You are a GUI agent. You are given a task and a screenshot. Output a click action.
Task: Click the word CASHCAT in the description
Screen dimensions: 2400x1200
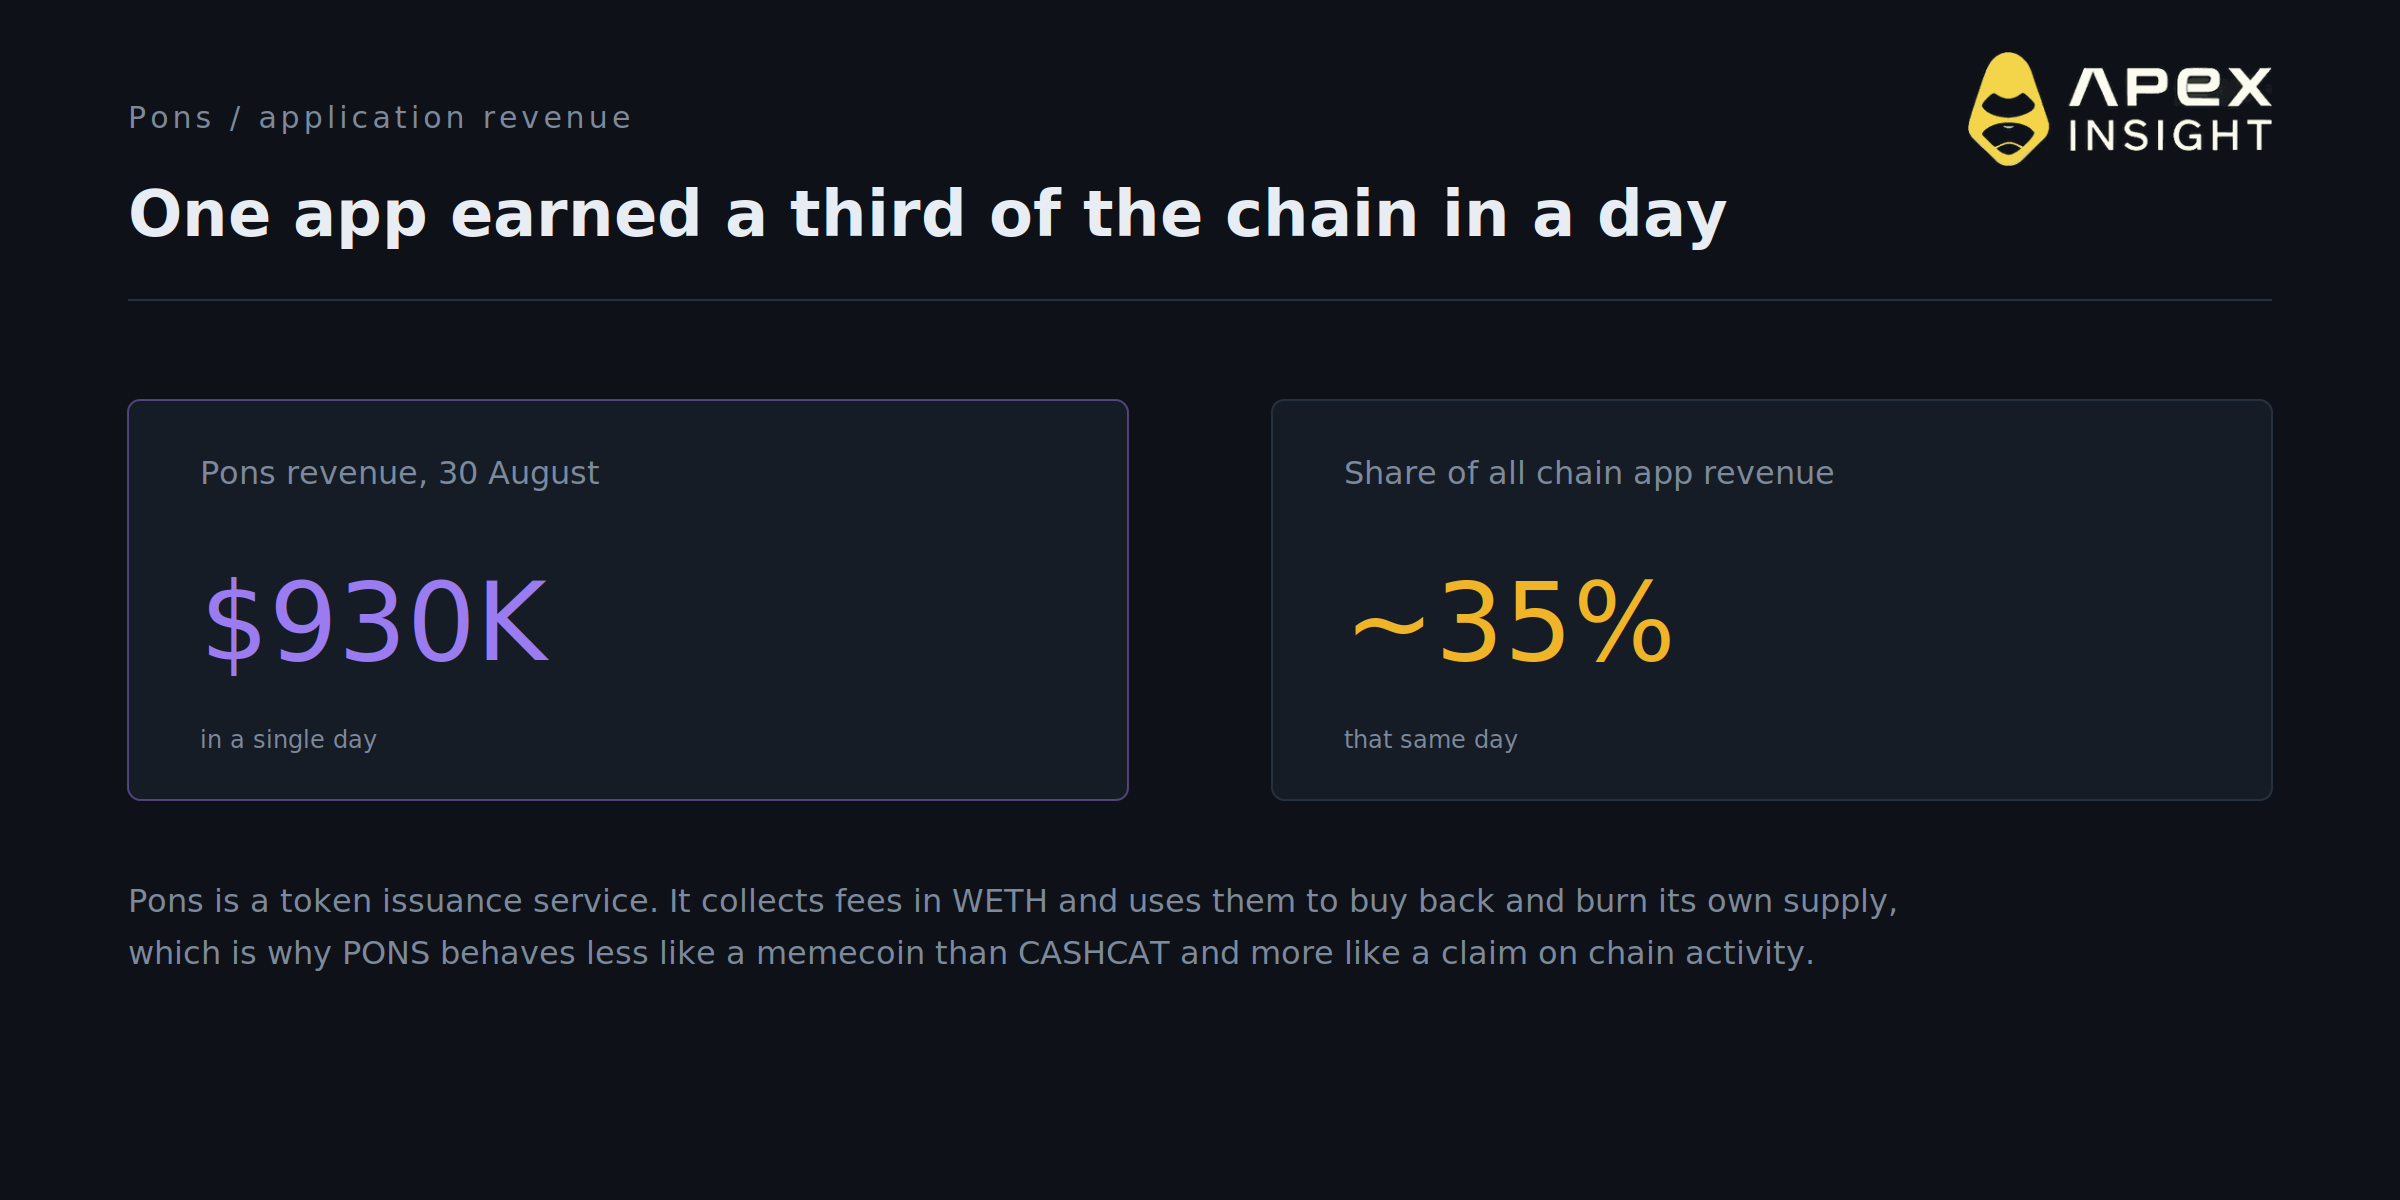click(1093, 953)
